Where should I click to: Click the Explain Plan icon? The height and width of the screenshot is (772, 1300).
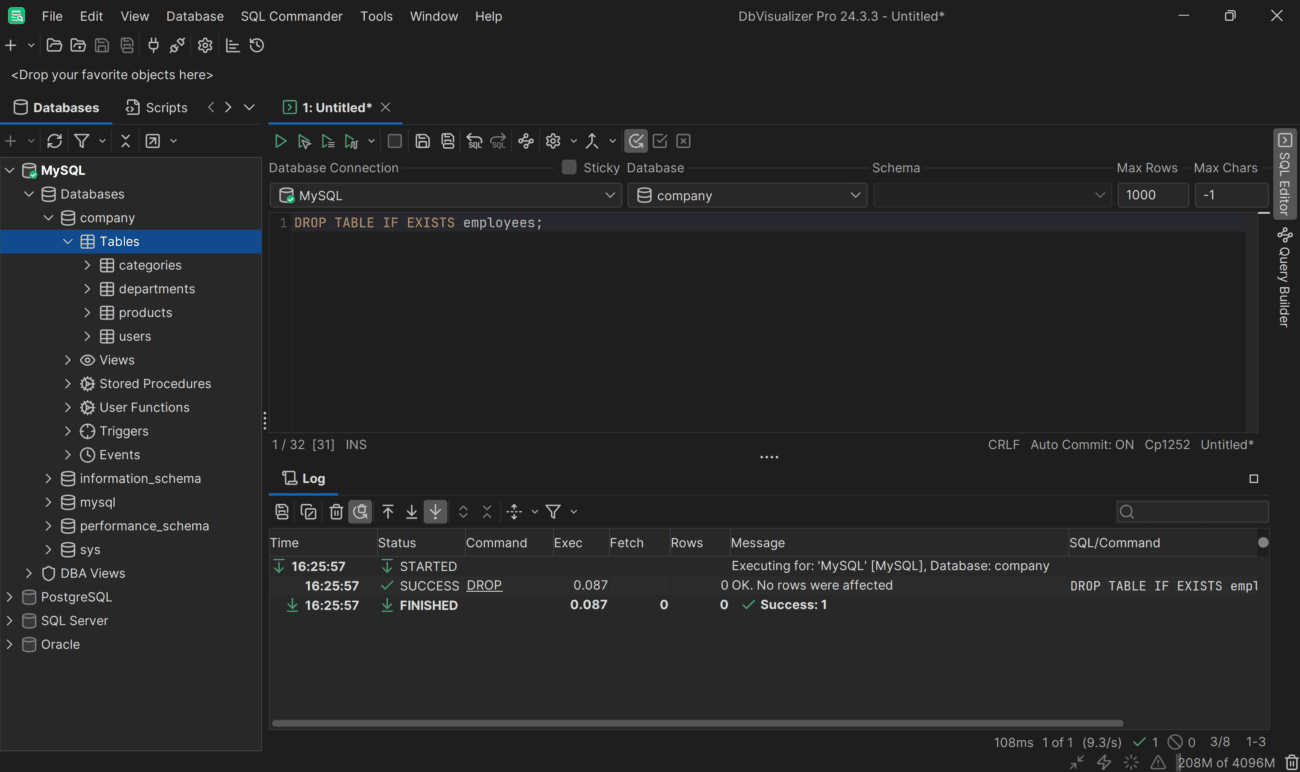[x=352, y=140]
